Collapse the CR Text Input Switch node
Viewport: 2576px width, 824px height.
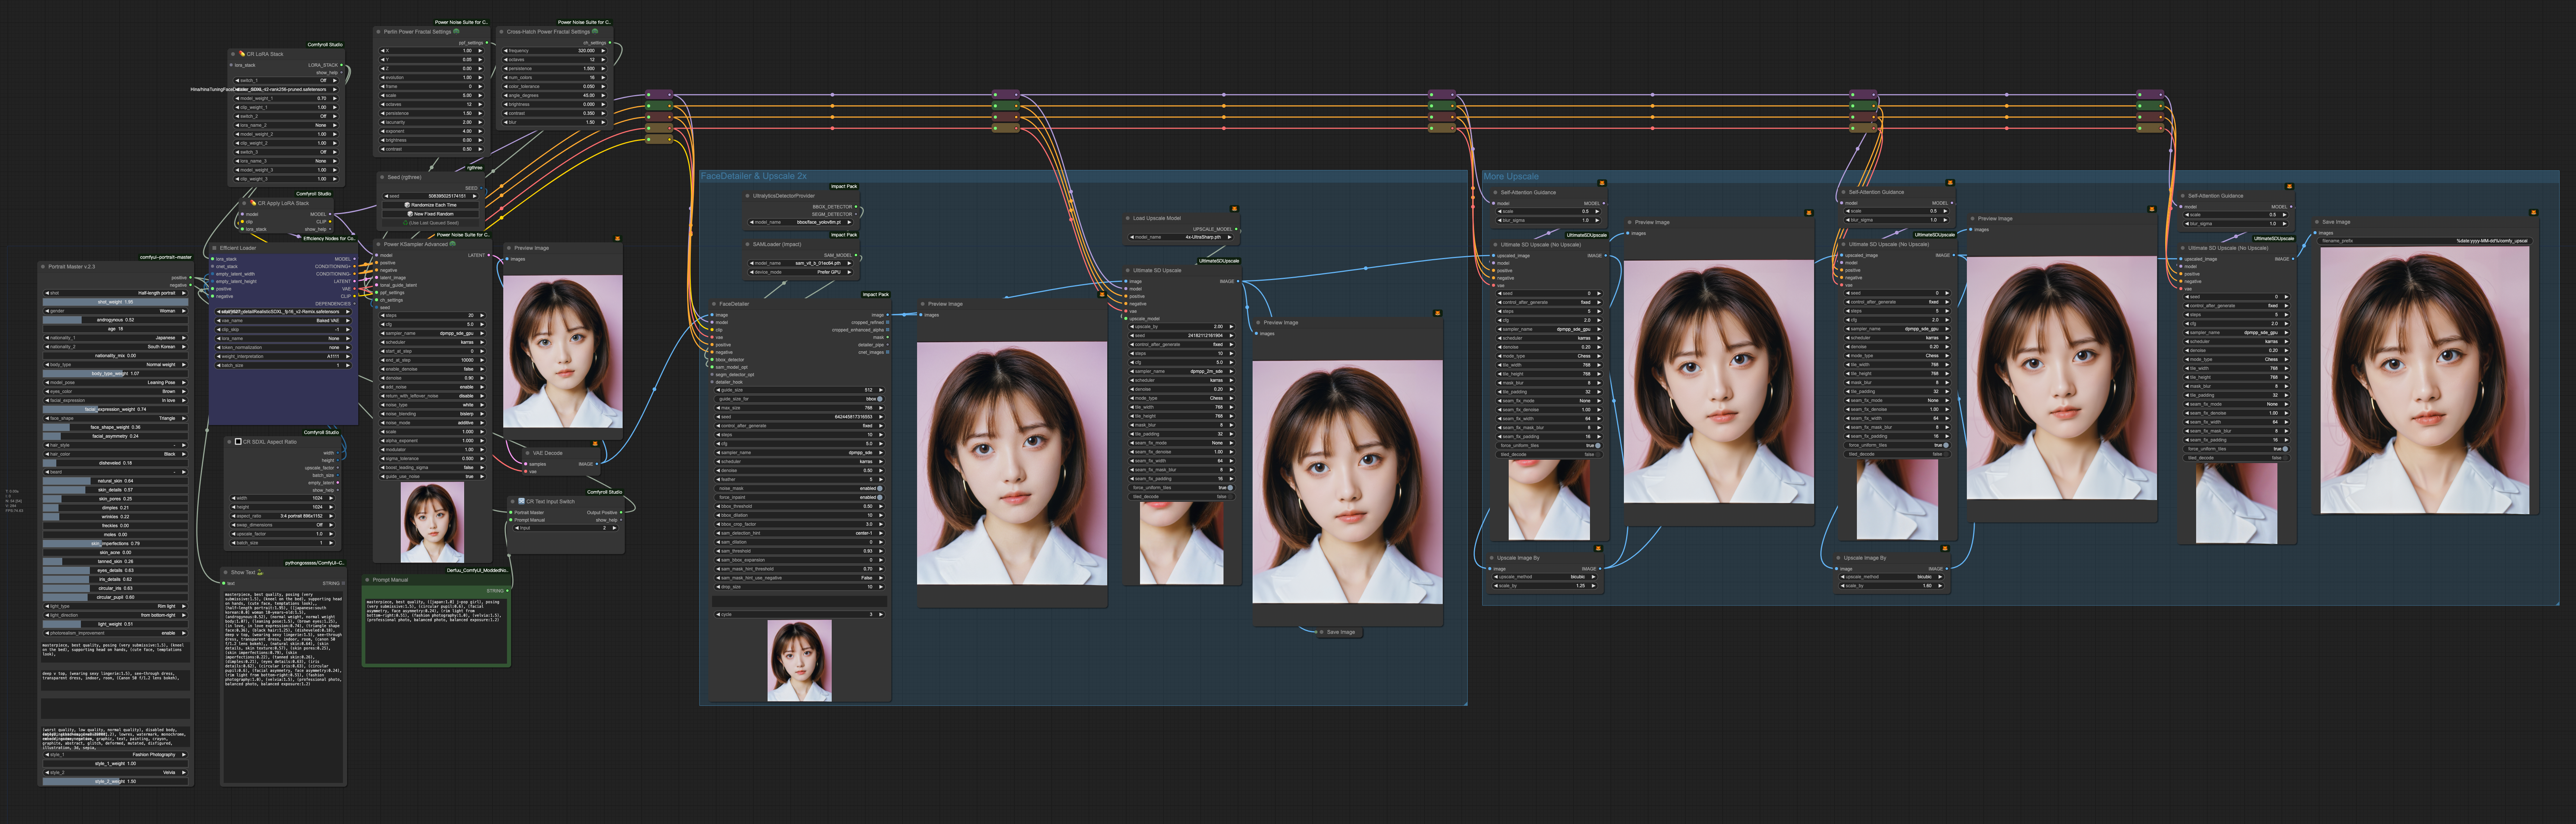click(513, 502)
